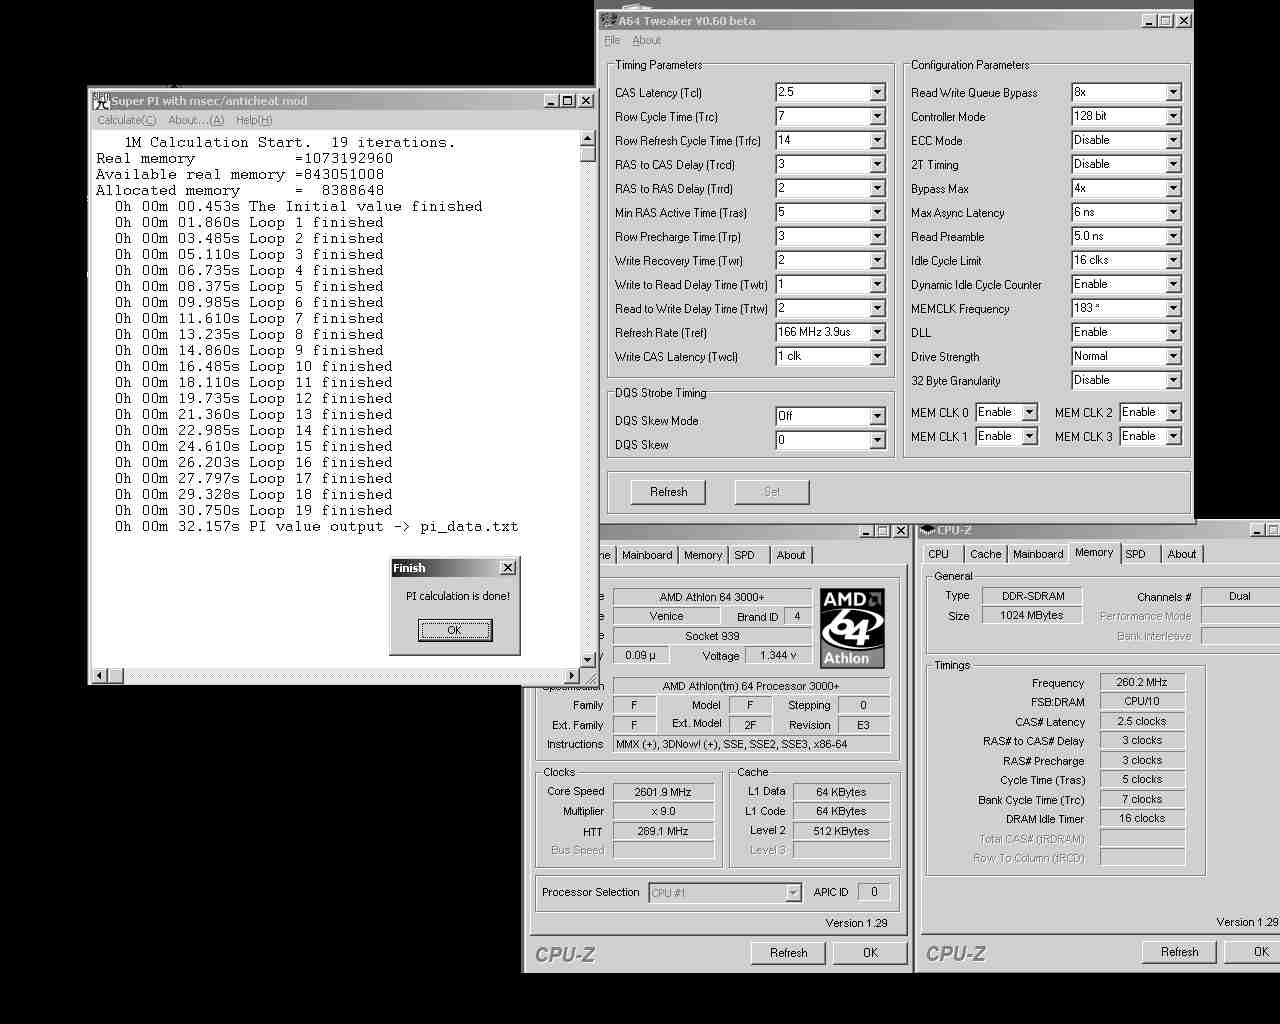Image resolution: width=1280 pixels, height=1024 pixels.
Task: Click the Super PI title bar icon
Action: (101, 101)
